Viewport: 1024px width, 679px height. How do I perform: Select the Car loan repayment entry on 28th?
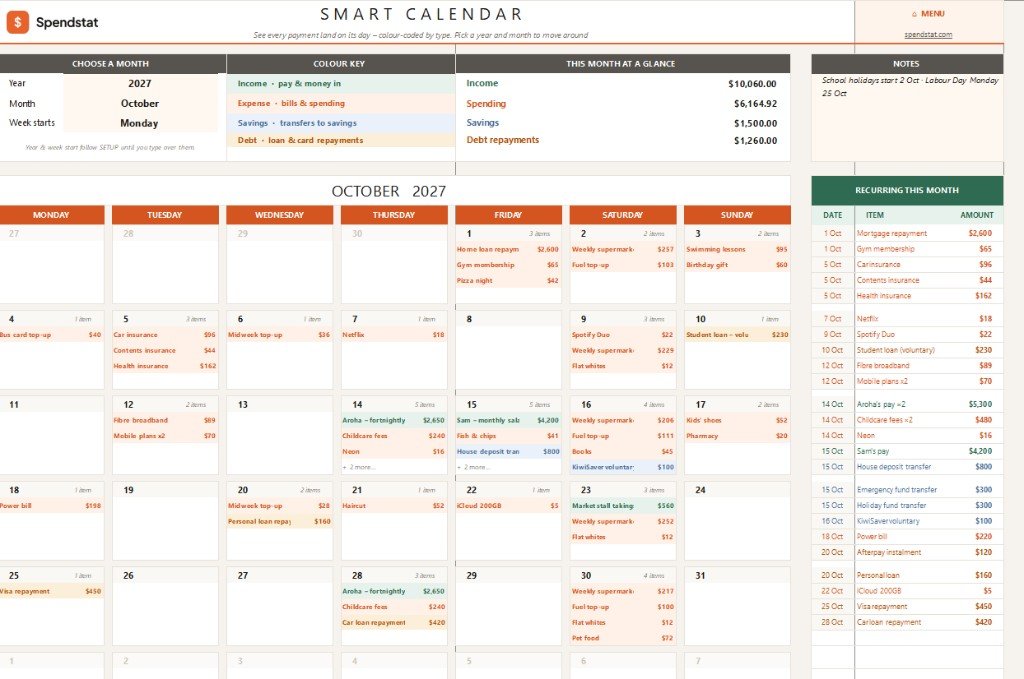click(394, 623)
